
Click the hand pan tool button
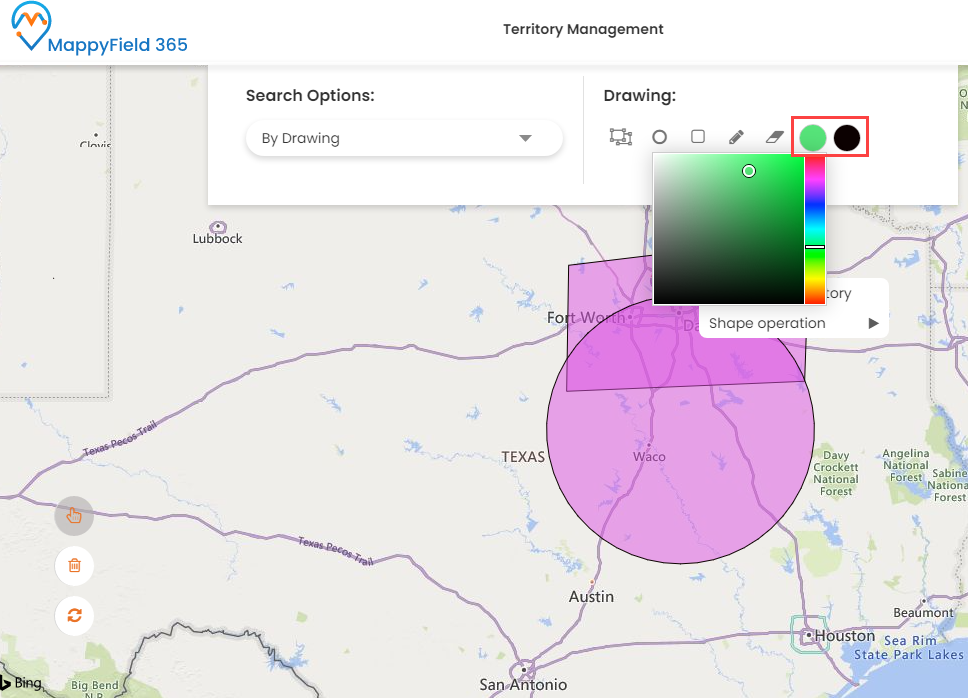coord(74,515)
